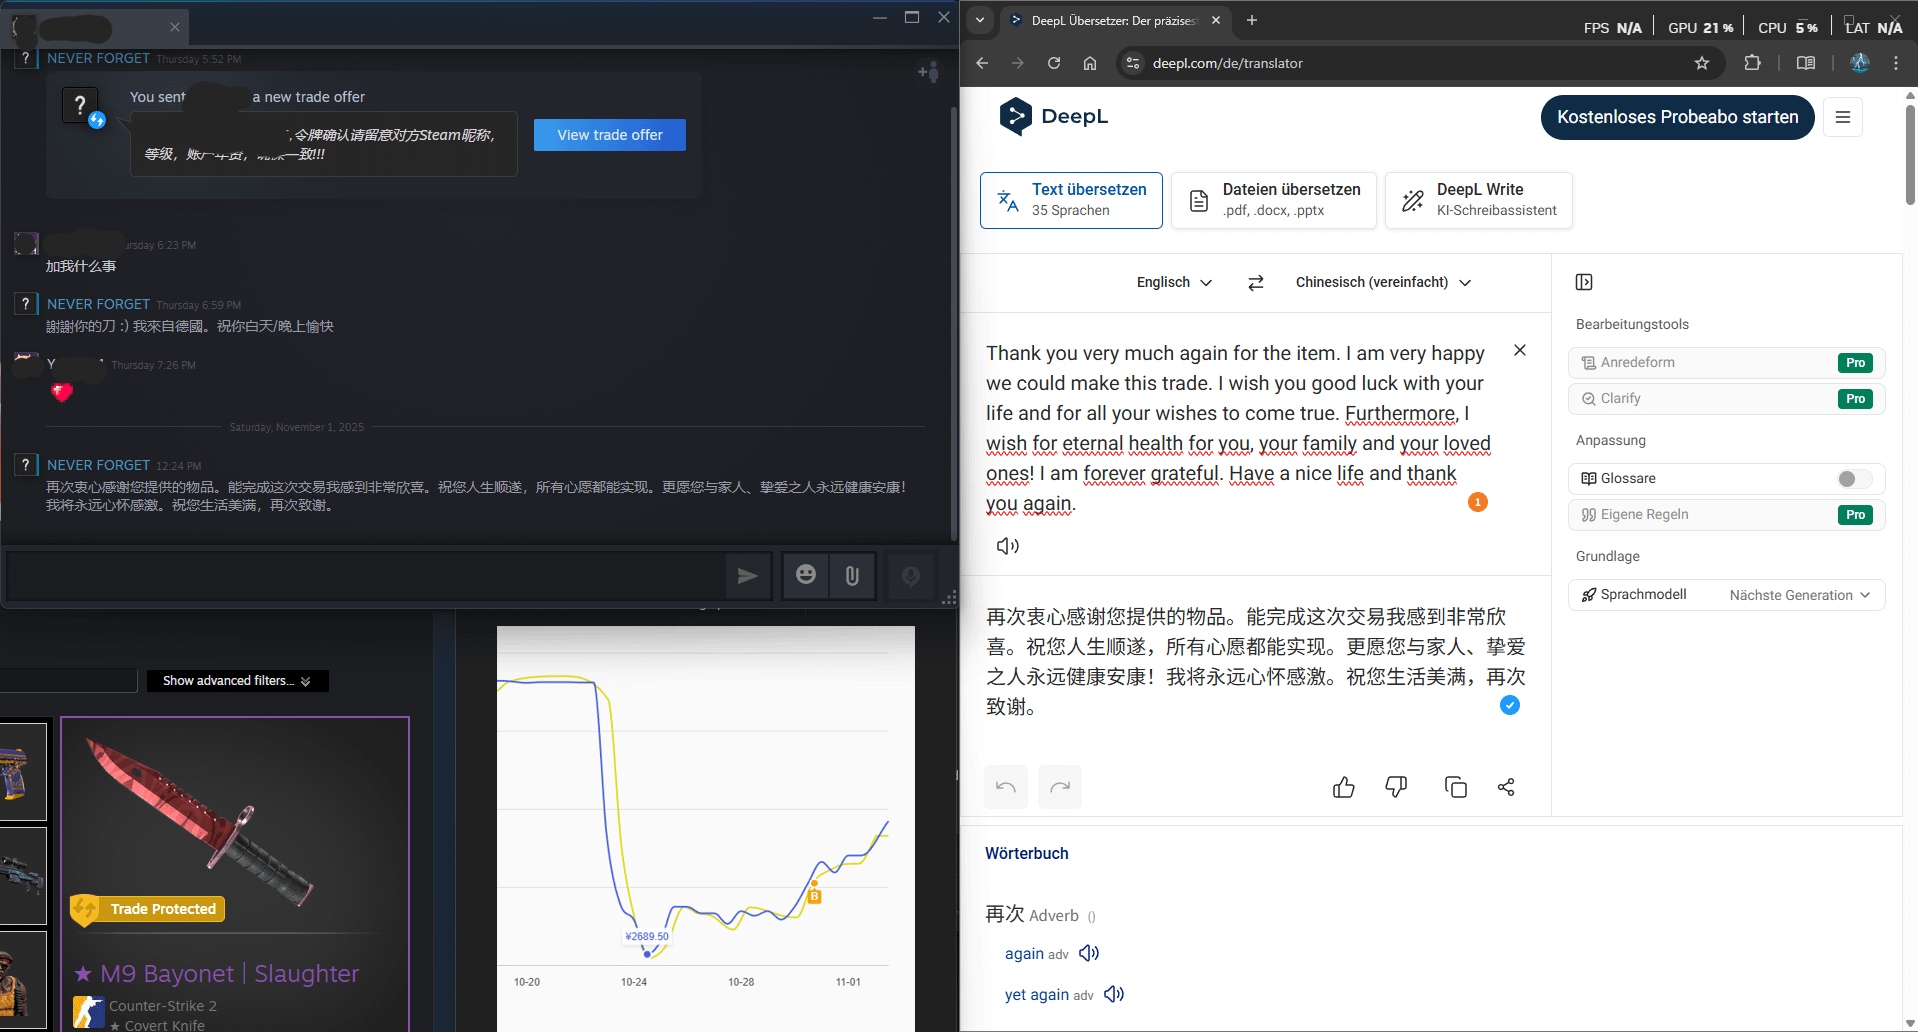
Task: Click the 'yet again' dictionary entry
Action: [x=1037, y=995]
